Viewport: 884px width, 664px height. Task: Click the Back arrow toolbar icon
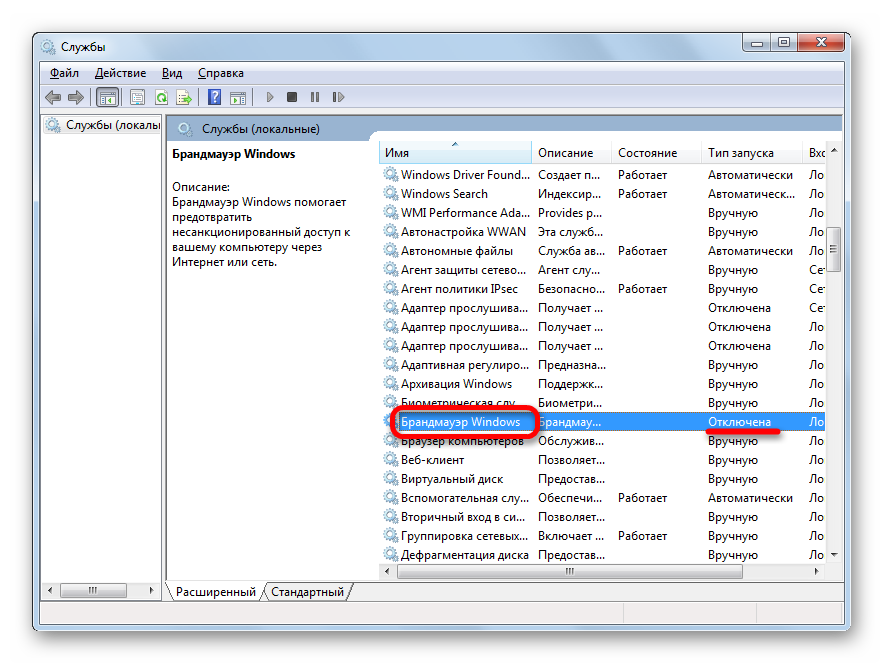coord(53,97)
